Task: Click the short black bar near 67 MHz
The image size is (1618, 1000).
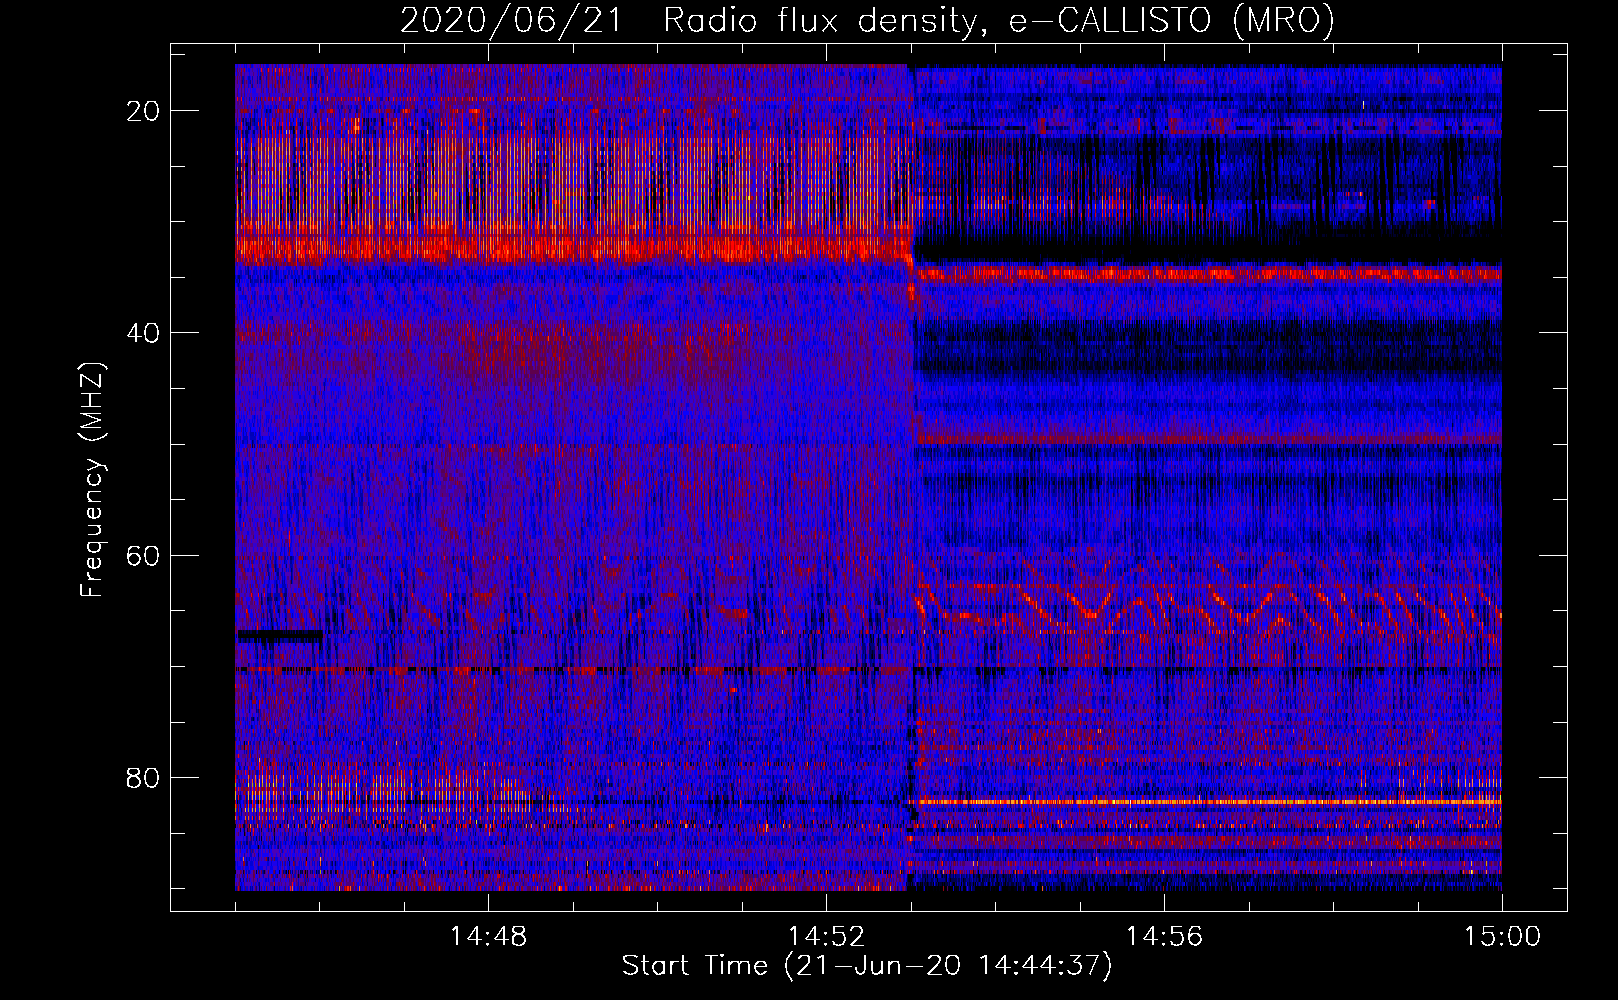Action: [x=279, y=635]
